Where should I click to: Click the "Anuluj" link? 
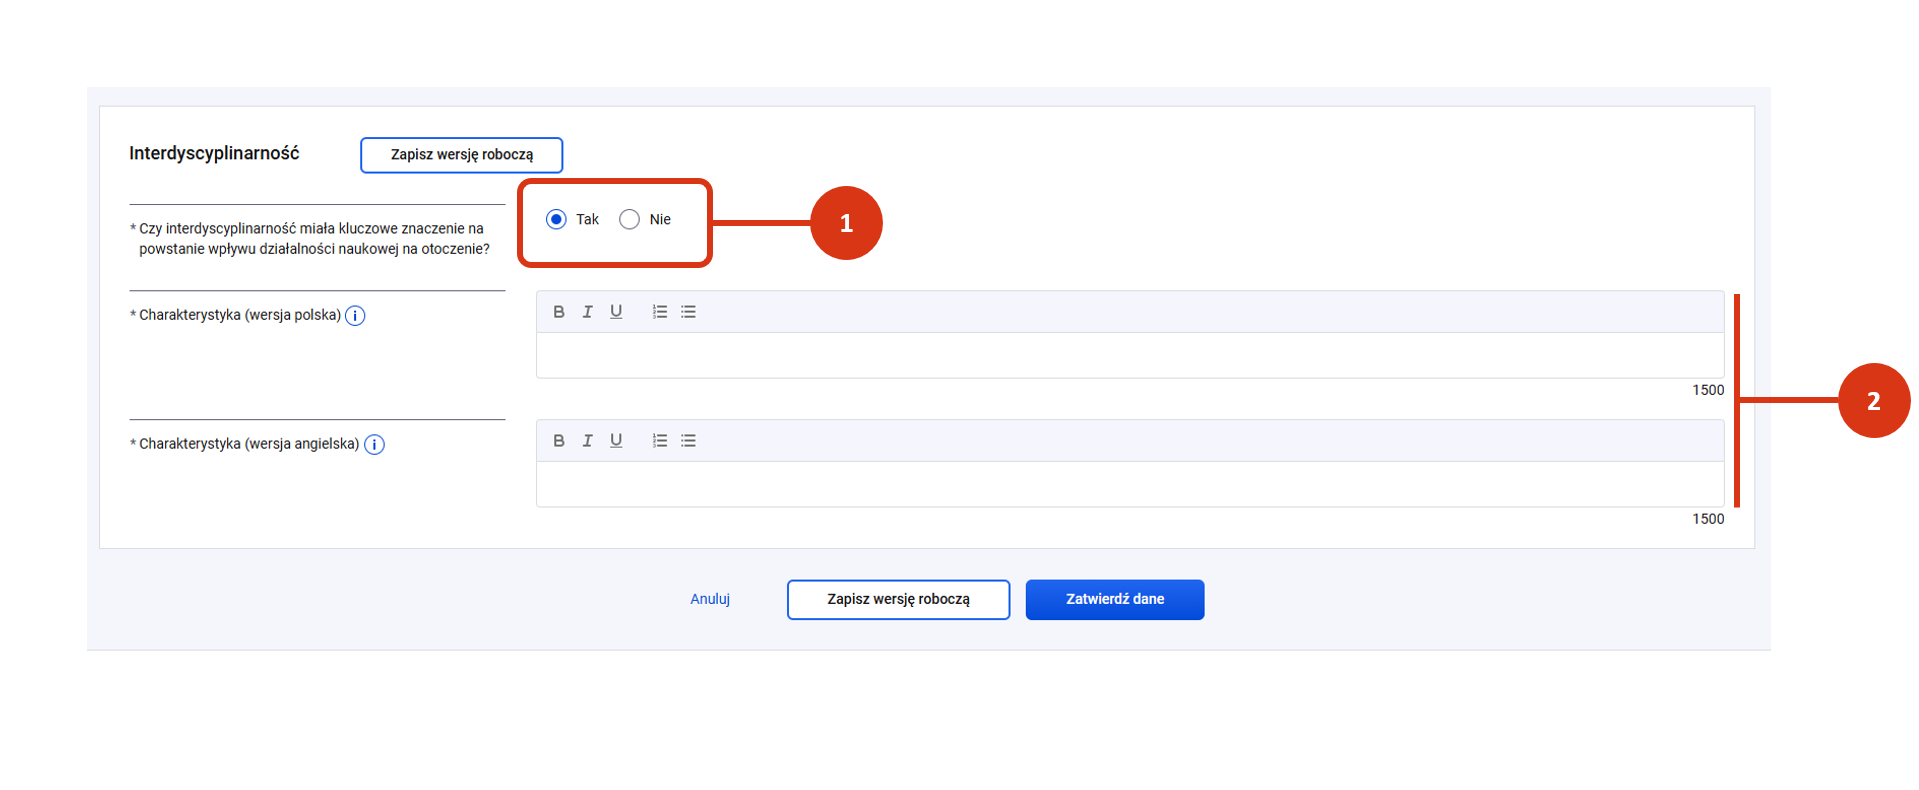tap(710, 600)
